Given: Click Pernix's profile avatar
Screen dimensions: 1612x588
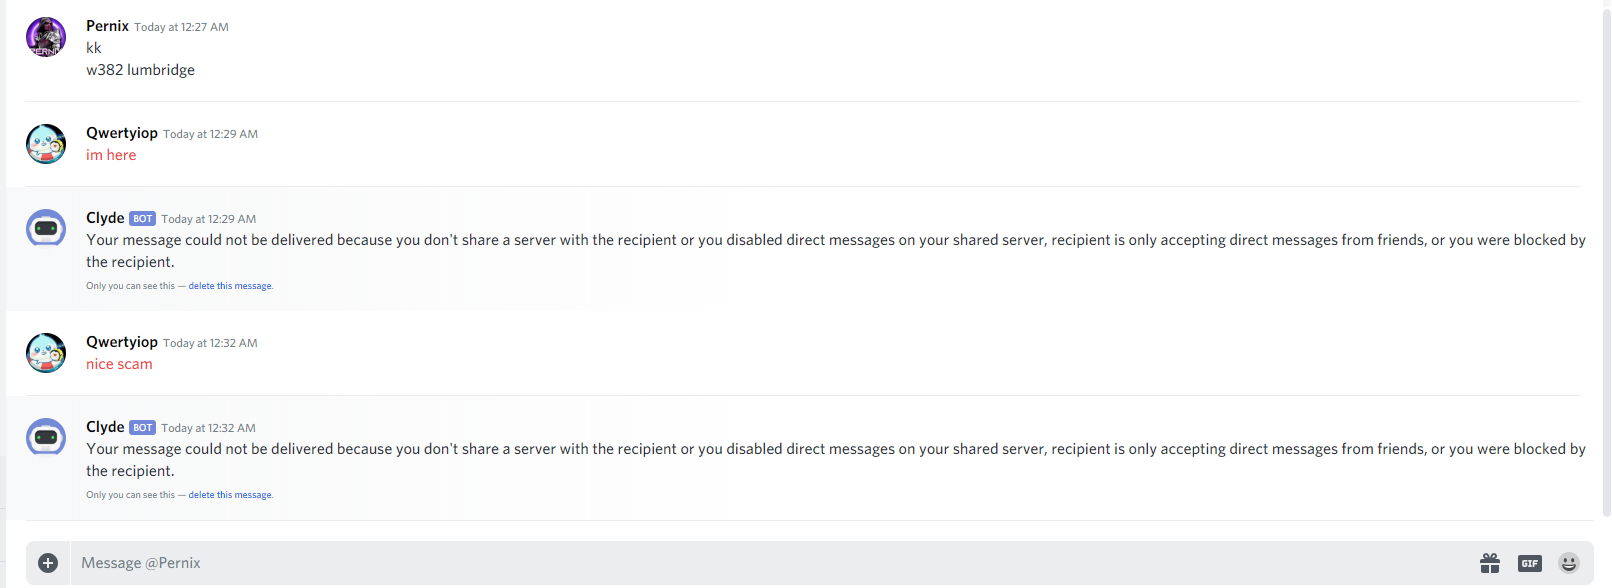Looking at the screenshot, I should click(46, 37).
